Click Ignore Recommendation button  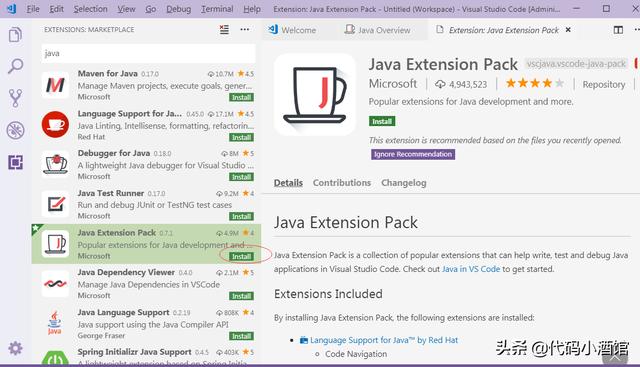click(413, 154)
